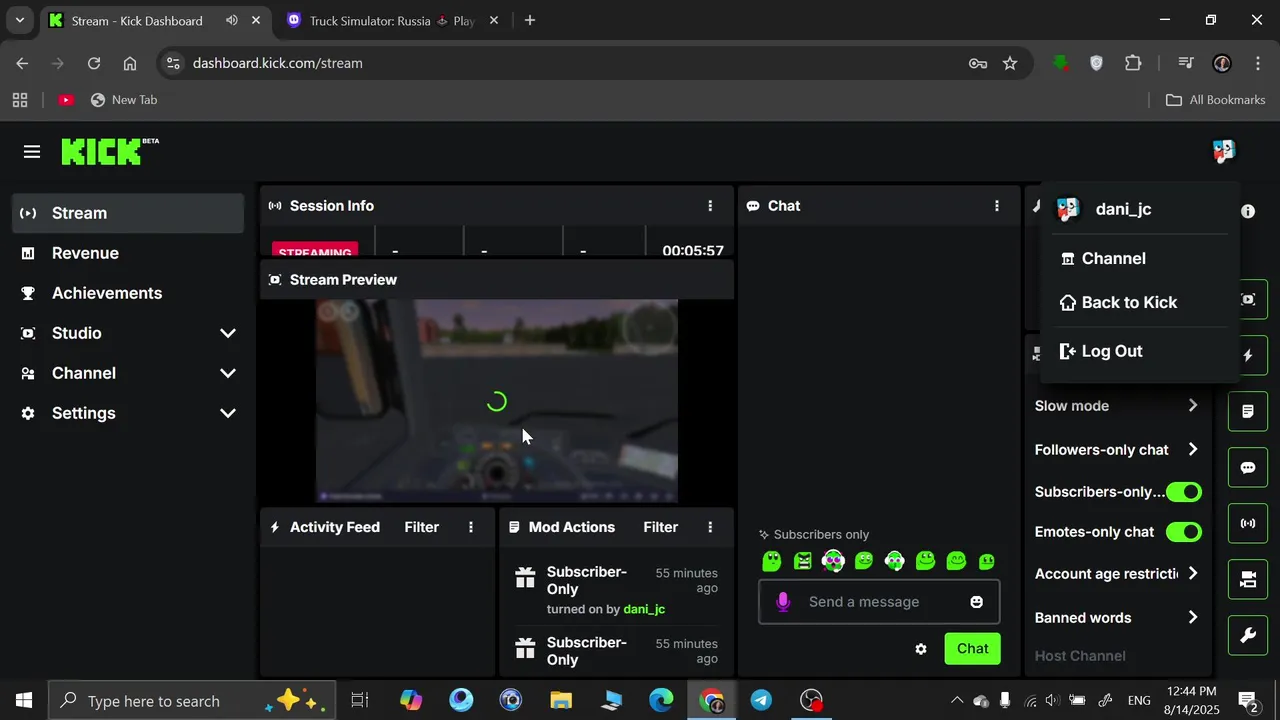This screenshot has width=1280, height=720.
Task: Switch to Truck Simulator: Russia tab
Action: 391,20
